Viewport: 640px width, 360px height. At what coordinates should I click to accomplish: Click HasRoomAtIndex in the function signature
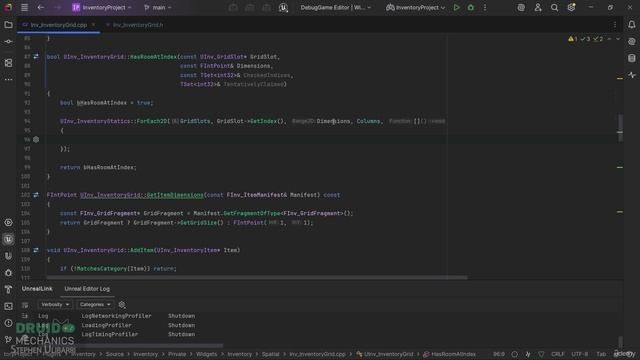[153, 57]
